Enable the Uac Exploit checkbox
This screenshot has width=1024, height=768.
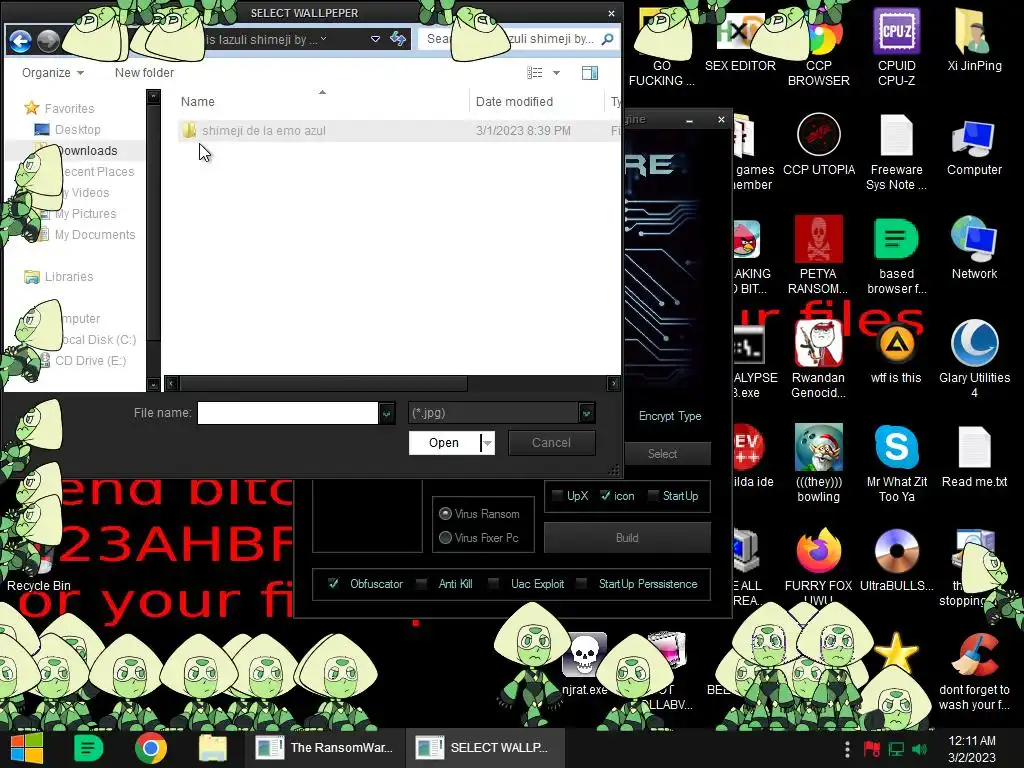[x=494, y=583]
